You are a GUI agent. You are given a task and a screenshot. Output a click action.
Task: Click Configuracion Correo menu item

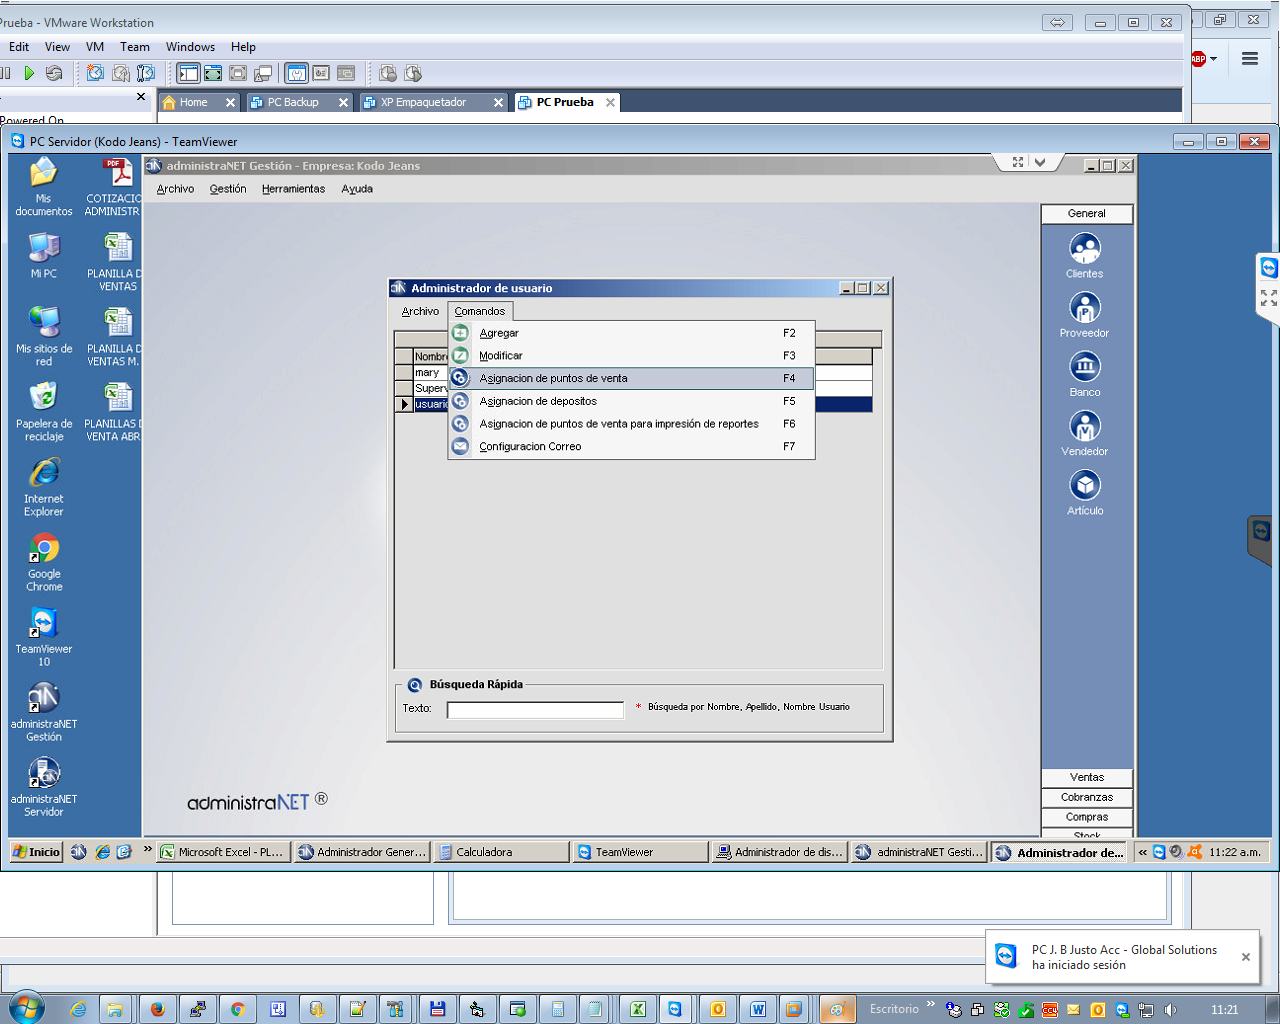[530, 447]
